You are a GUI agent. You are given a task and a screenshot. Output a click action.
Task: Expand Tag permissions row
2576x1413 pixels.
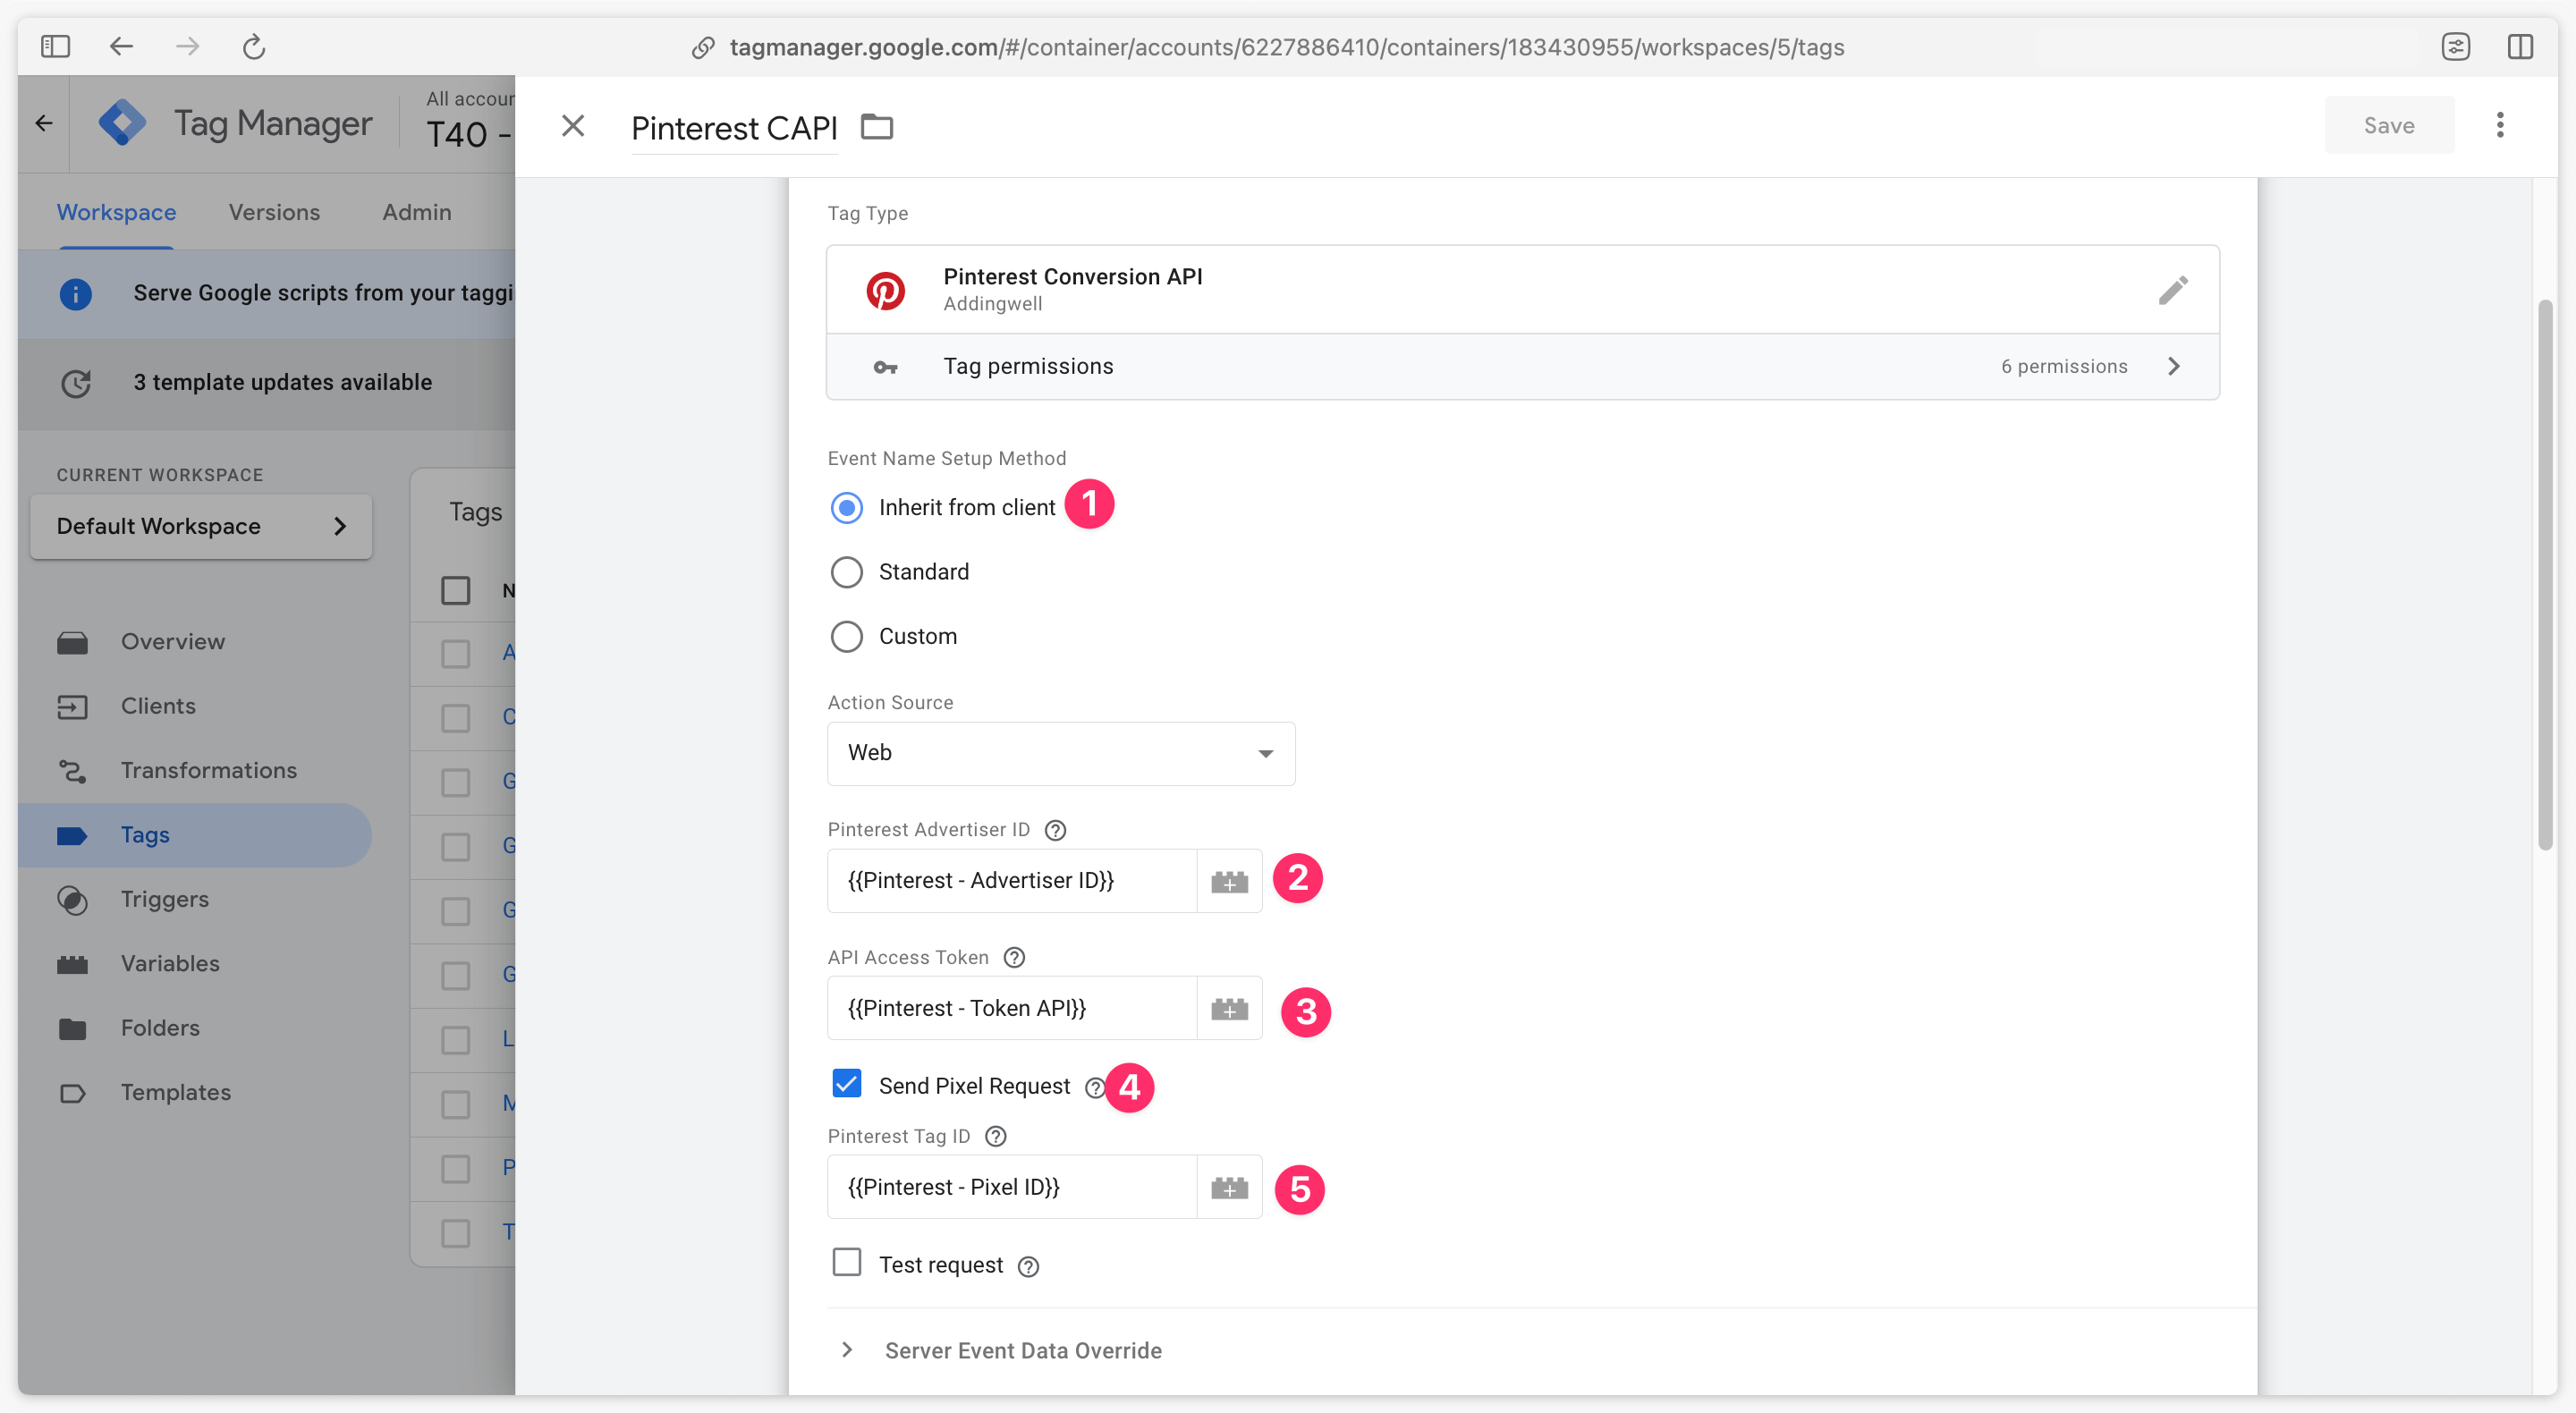pyautogui.click(x=1522, y=367)
